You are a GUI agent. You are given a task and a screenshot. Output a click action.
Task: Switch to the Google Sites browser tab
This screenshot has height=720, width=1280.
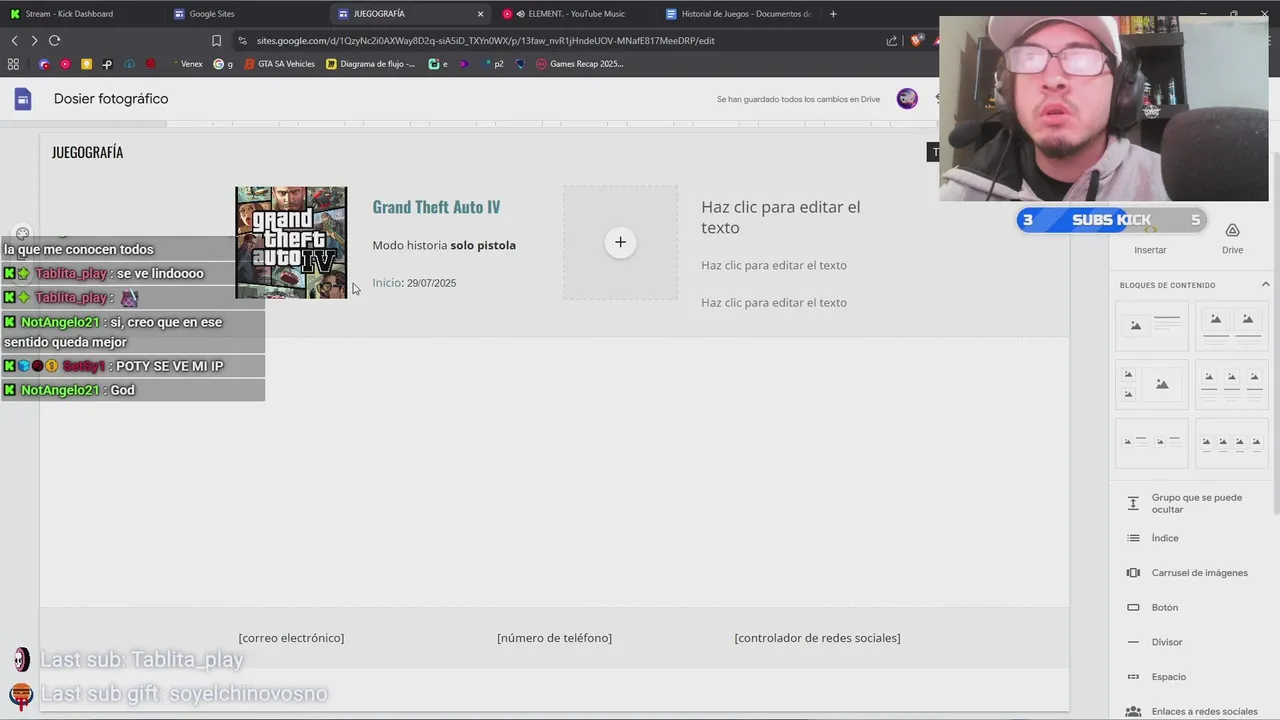[x=243, y=14]
